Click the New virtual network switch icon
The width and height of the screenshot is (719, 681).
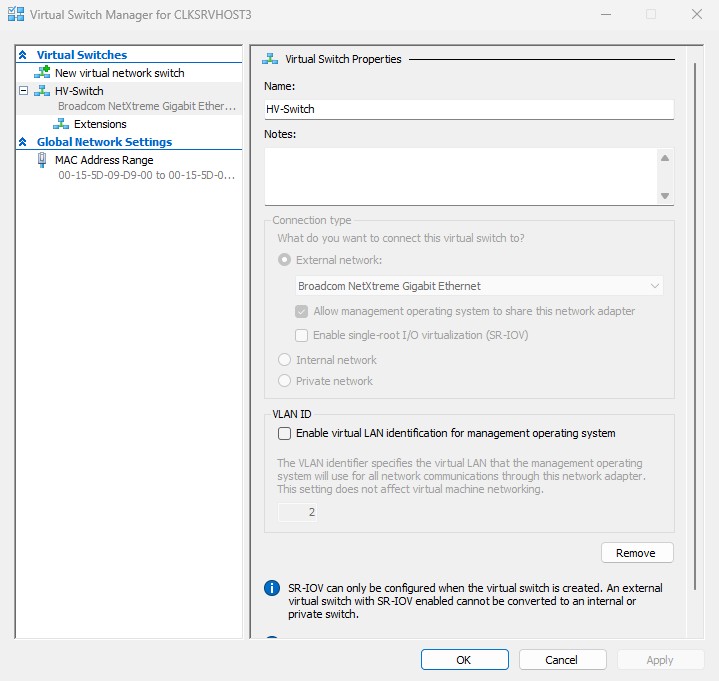tap(41, 73)
